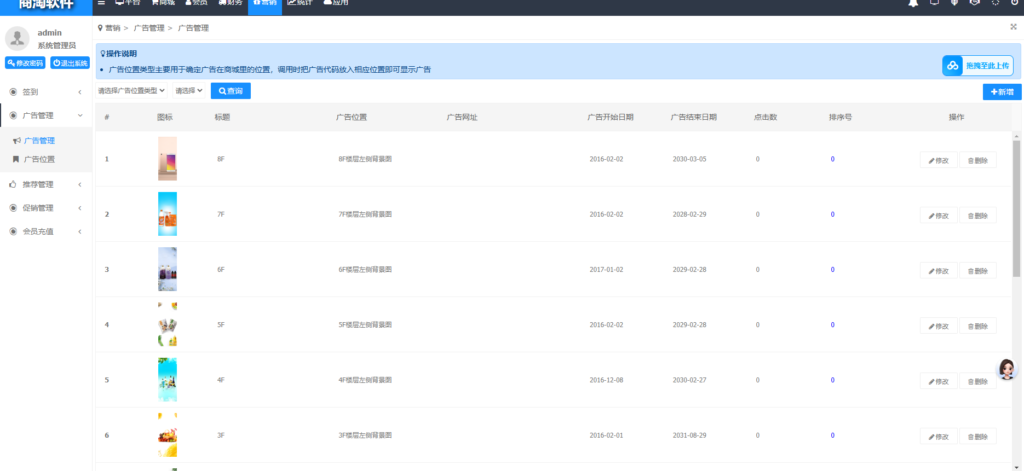Open the 平台 top menu
1024x471 pixels.
pos(128,3)
